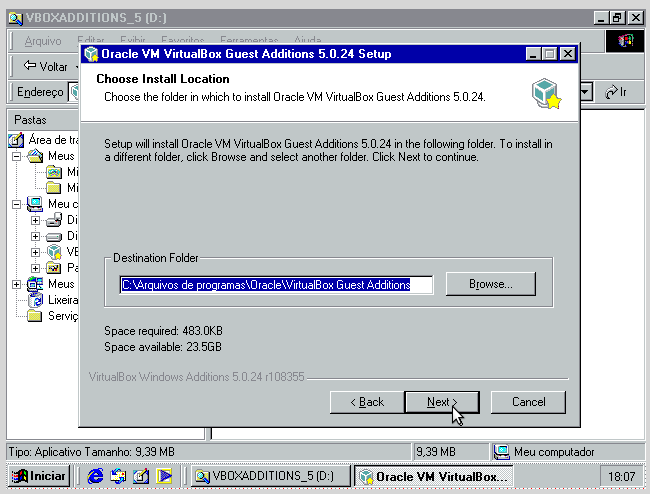Screen dimensions: 650x494
Task: Go back with the Back button
Action: 367,402
